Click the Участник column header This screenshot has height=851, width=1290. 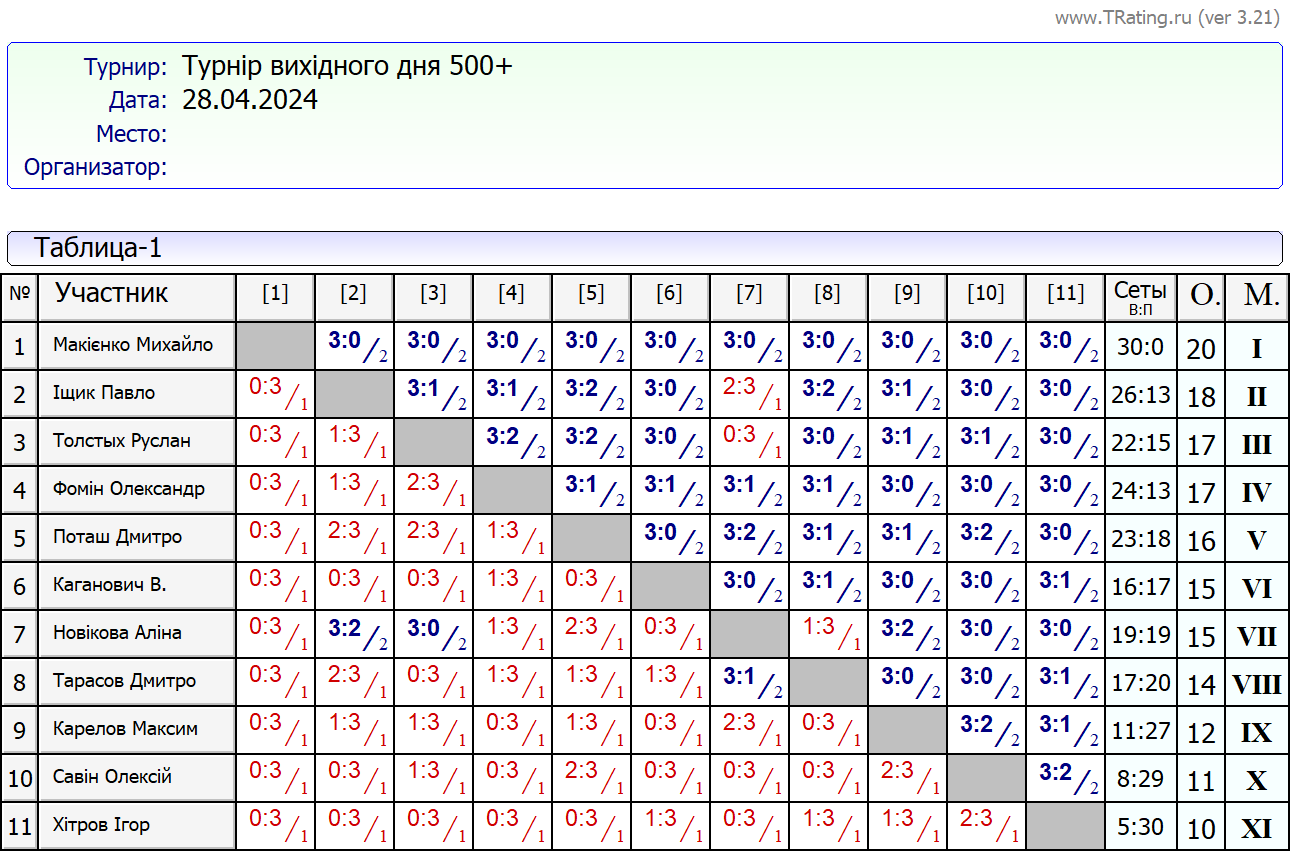point(111,293)
